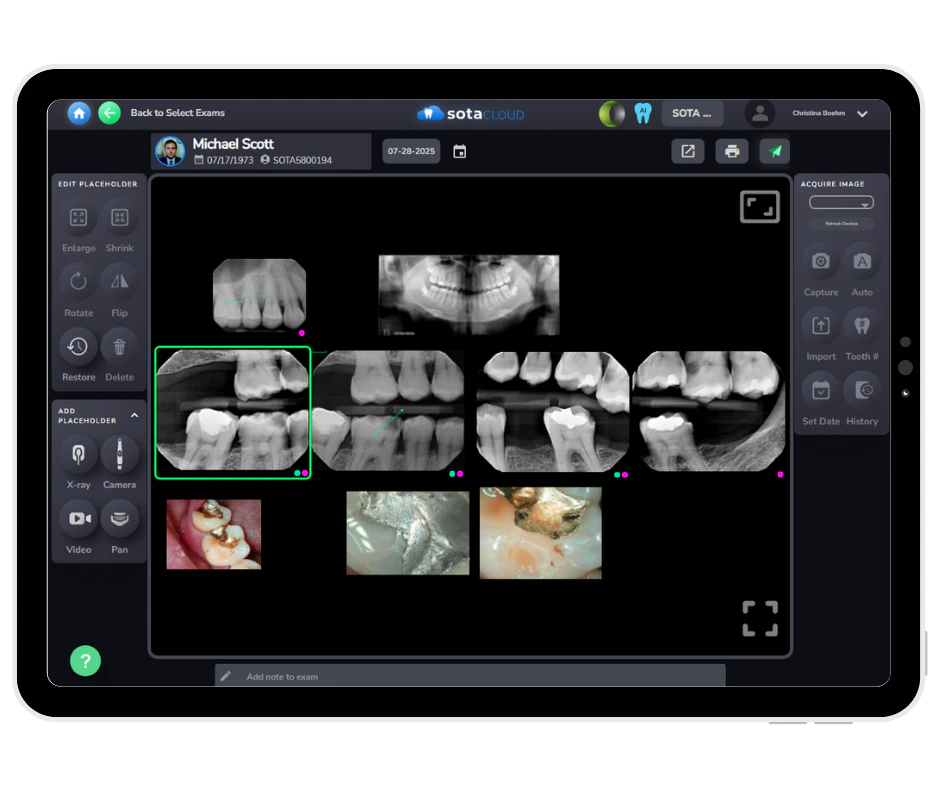Import an image into the exam
Viewport: 940px width, 788px height.
[821, 326]
